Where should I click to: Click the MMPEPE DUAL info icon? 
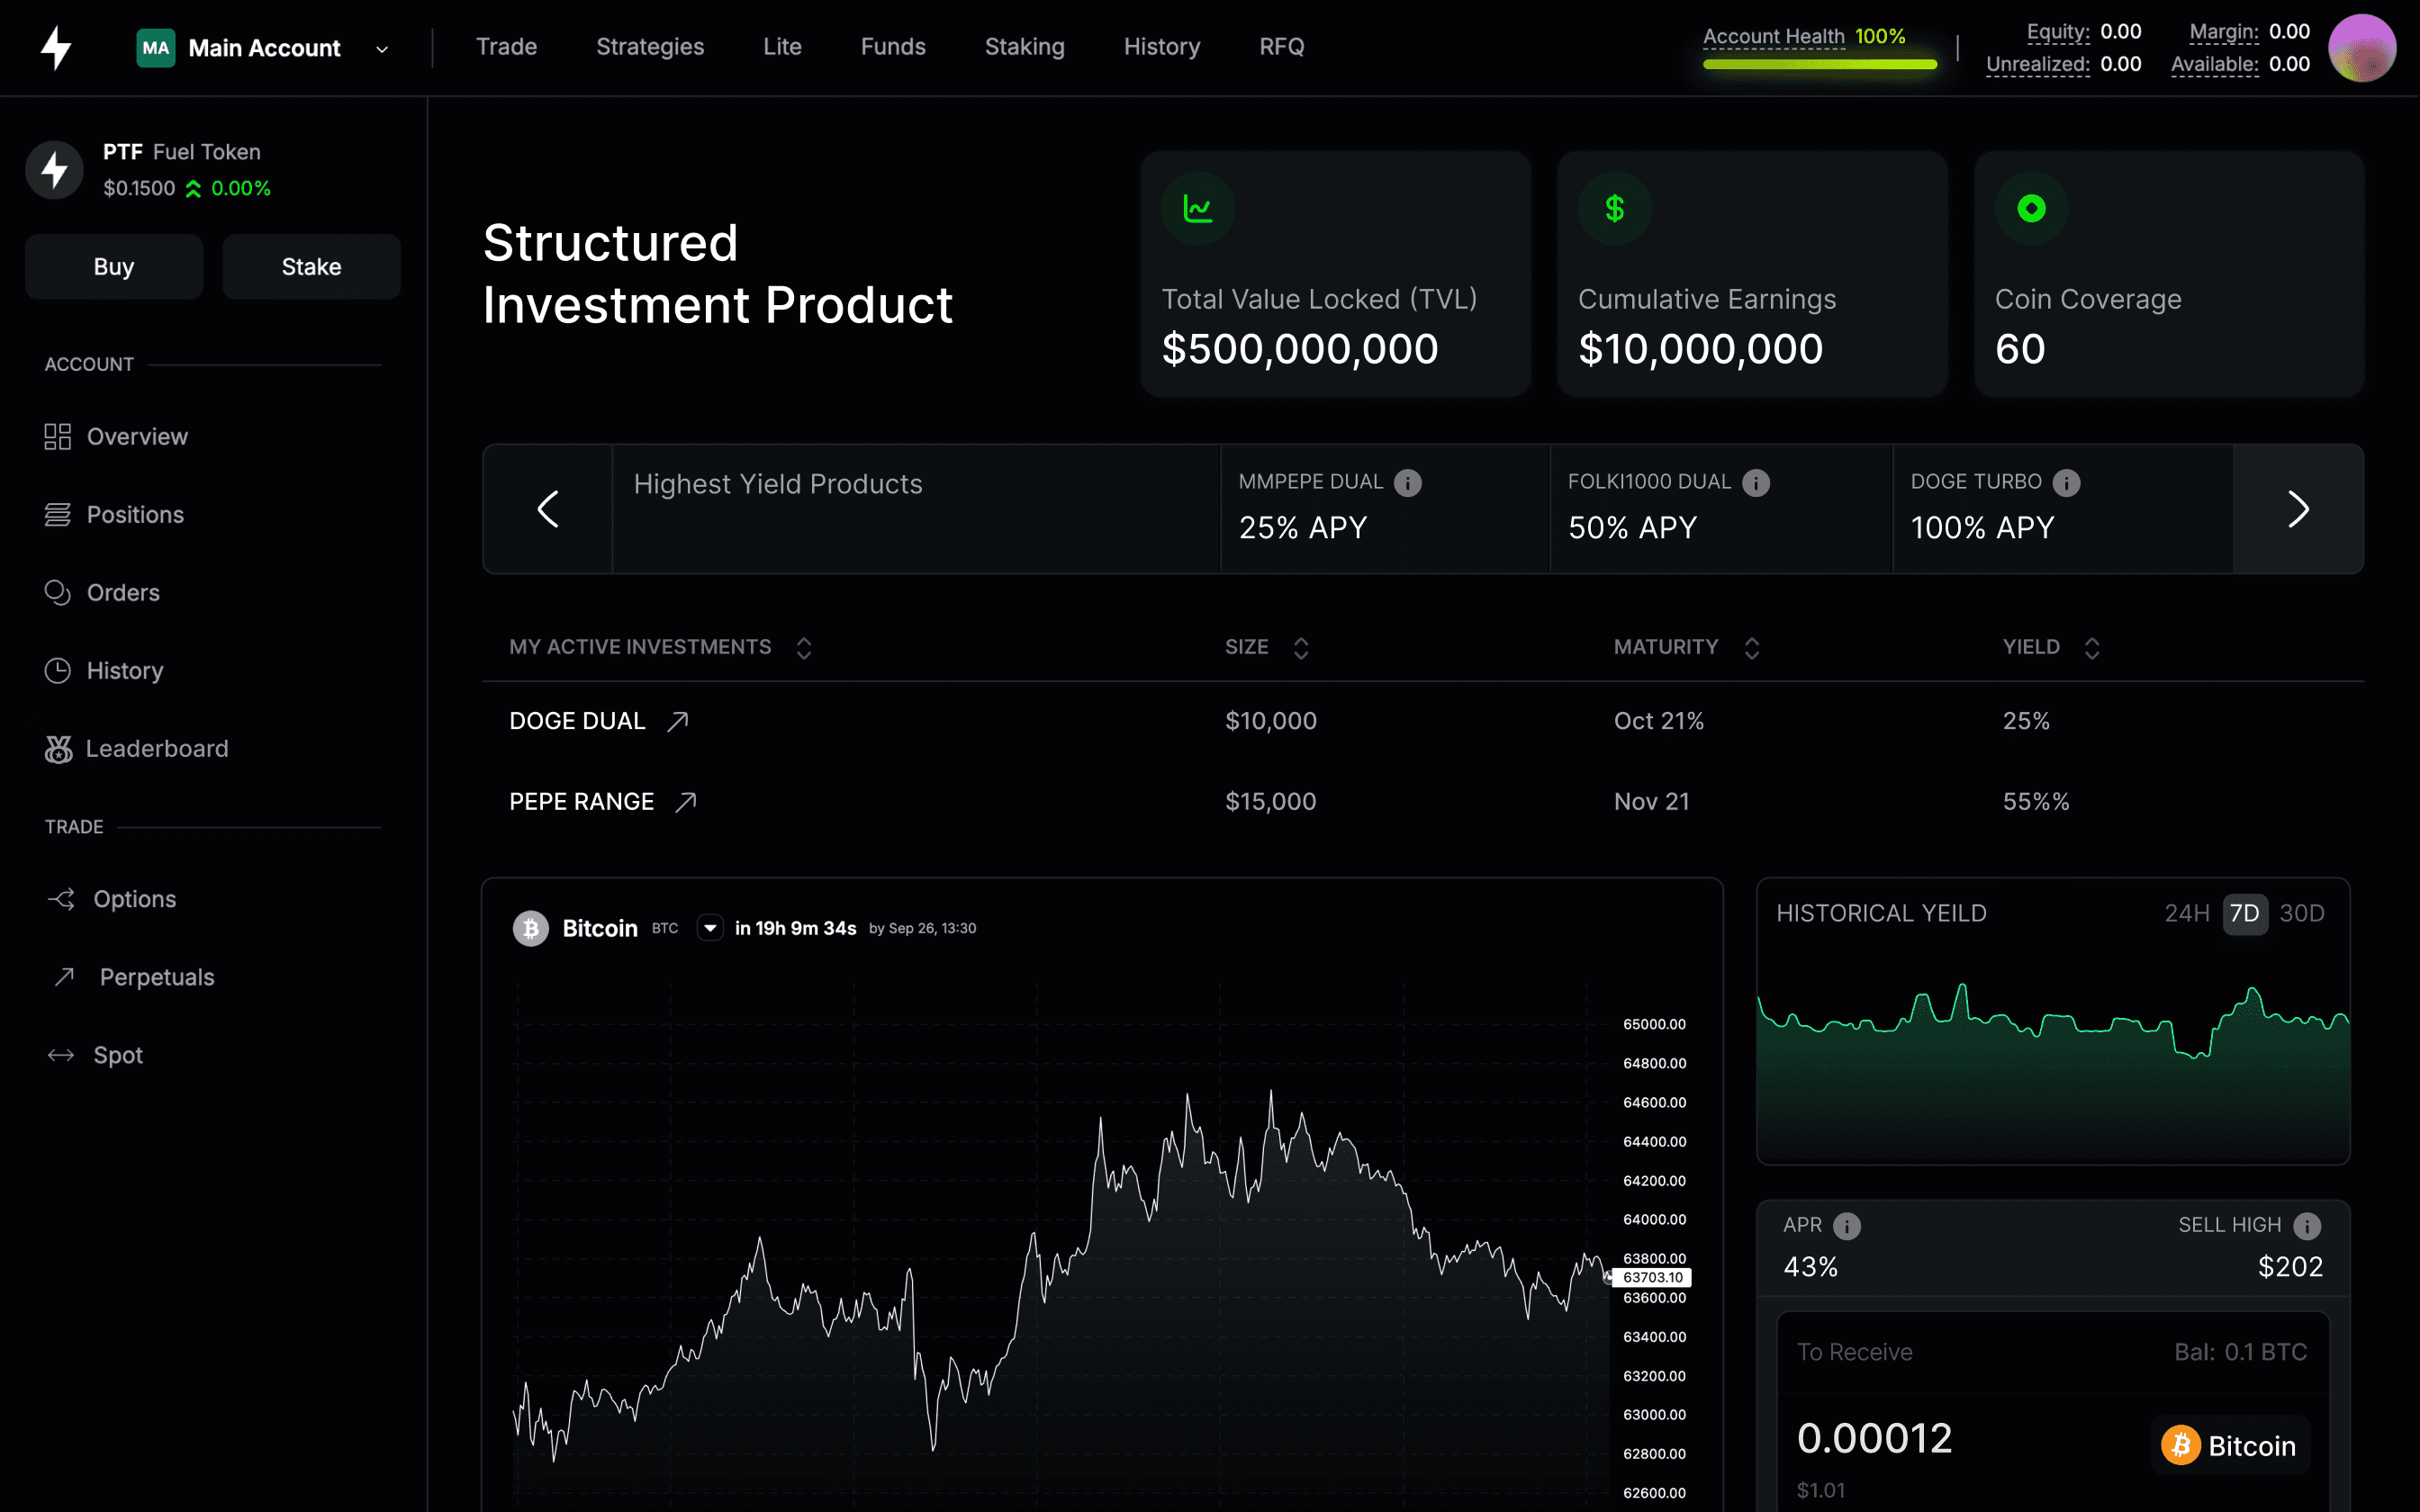click(1407, 483)
